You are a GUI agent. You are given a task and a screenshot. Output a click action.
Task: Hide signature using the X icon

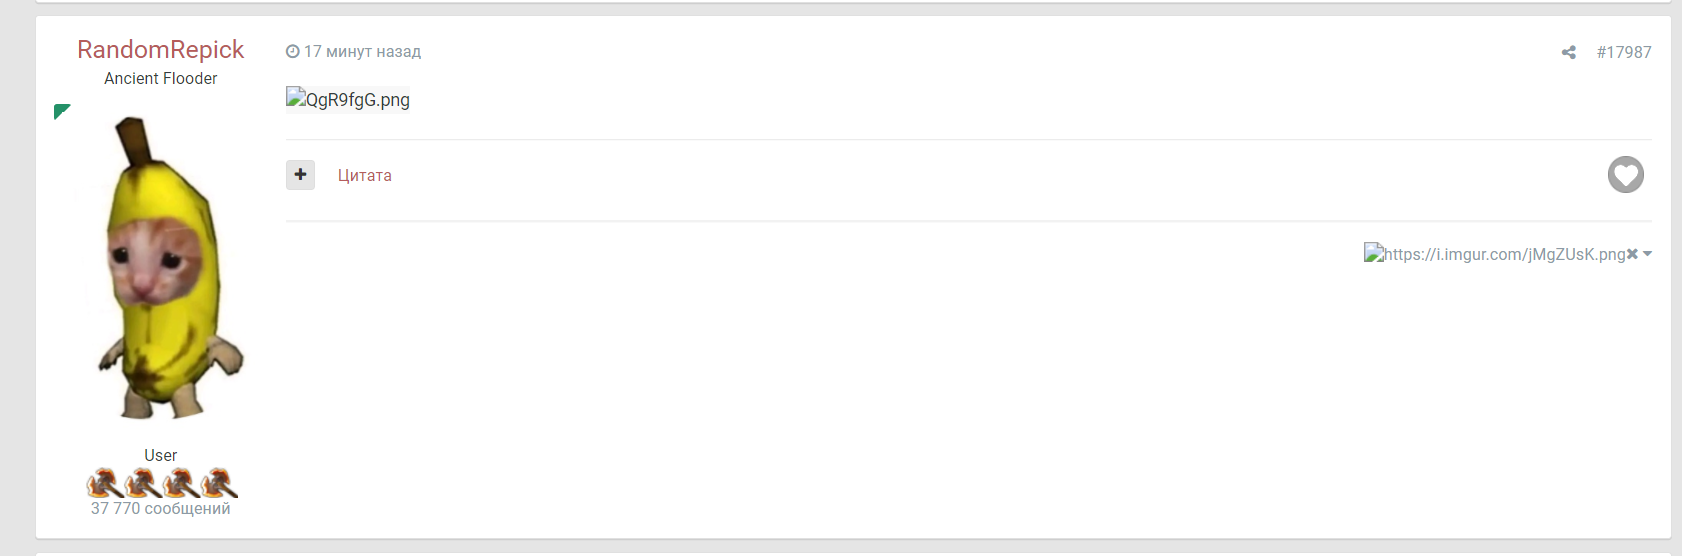1632,254
